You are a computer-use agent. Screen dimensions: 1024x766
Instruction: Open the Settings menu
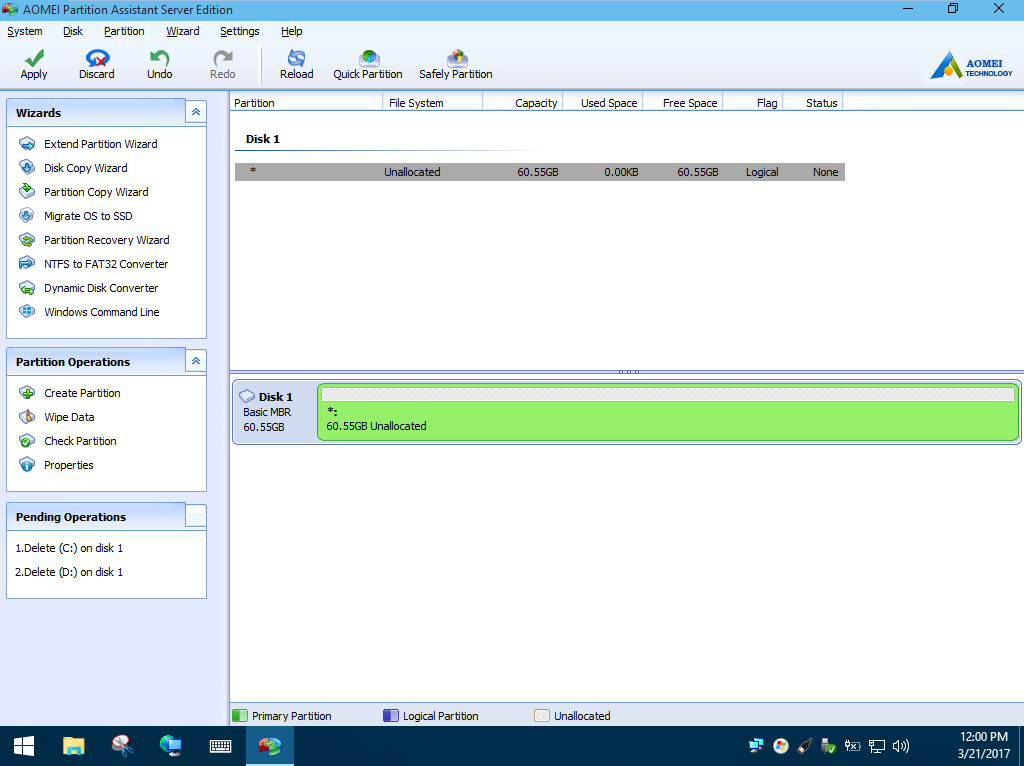click(x=240, y=31)
